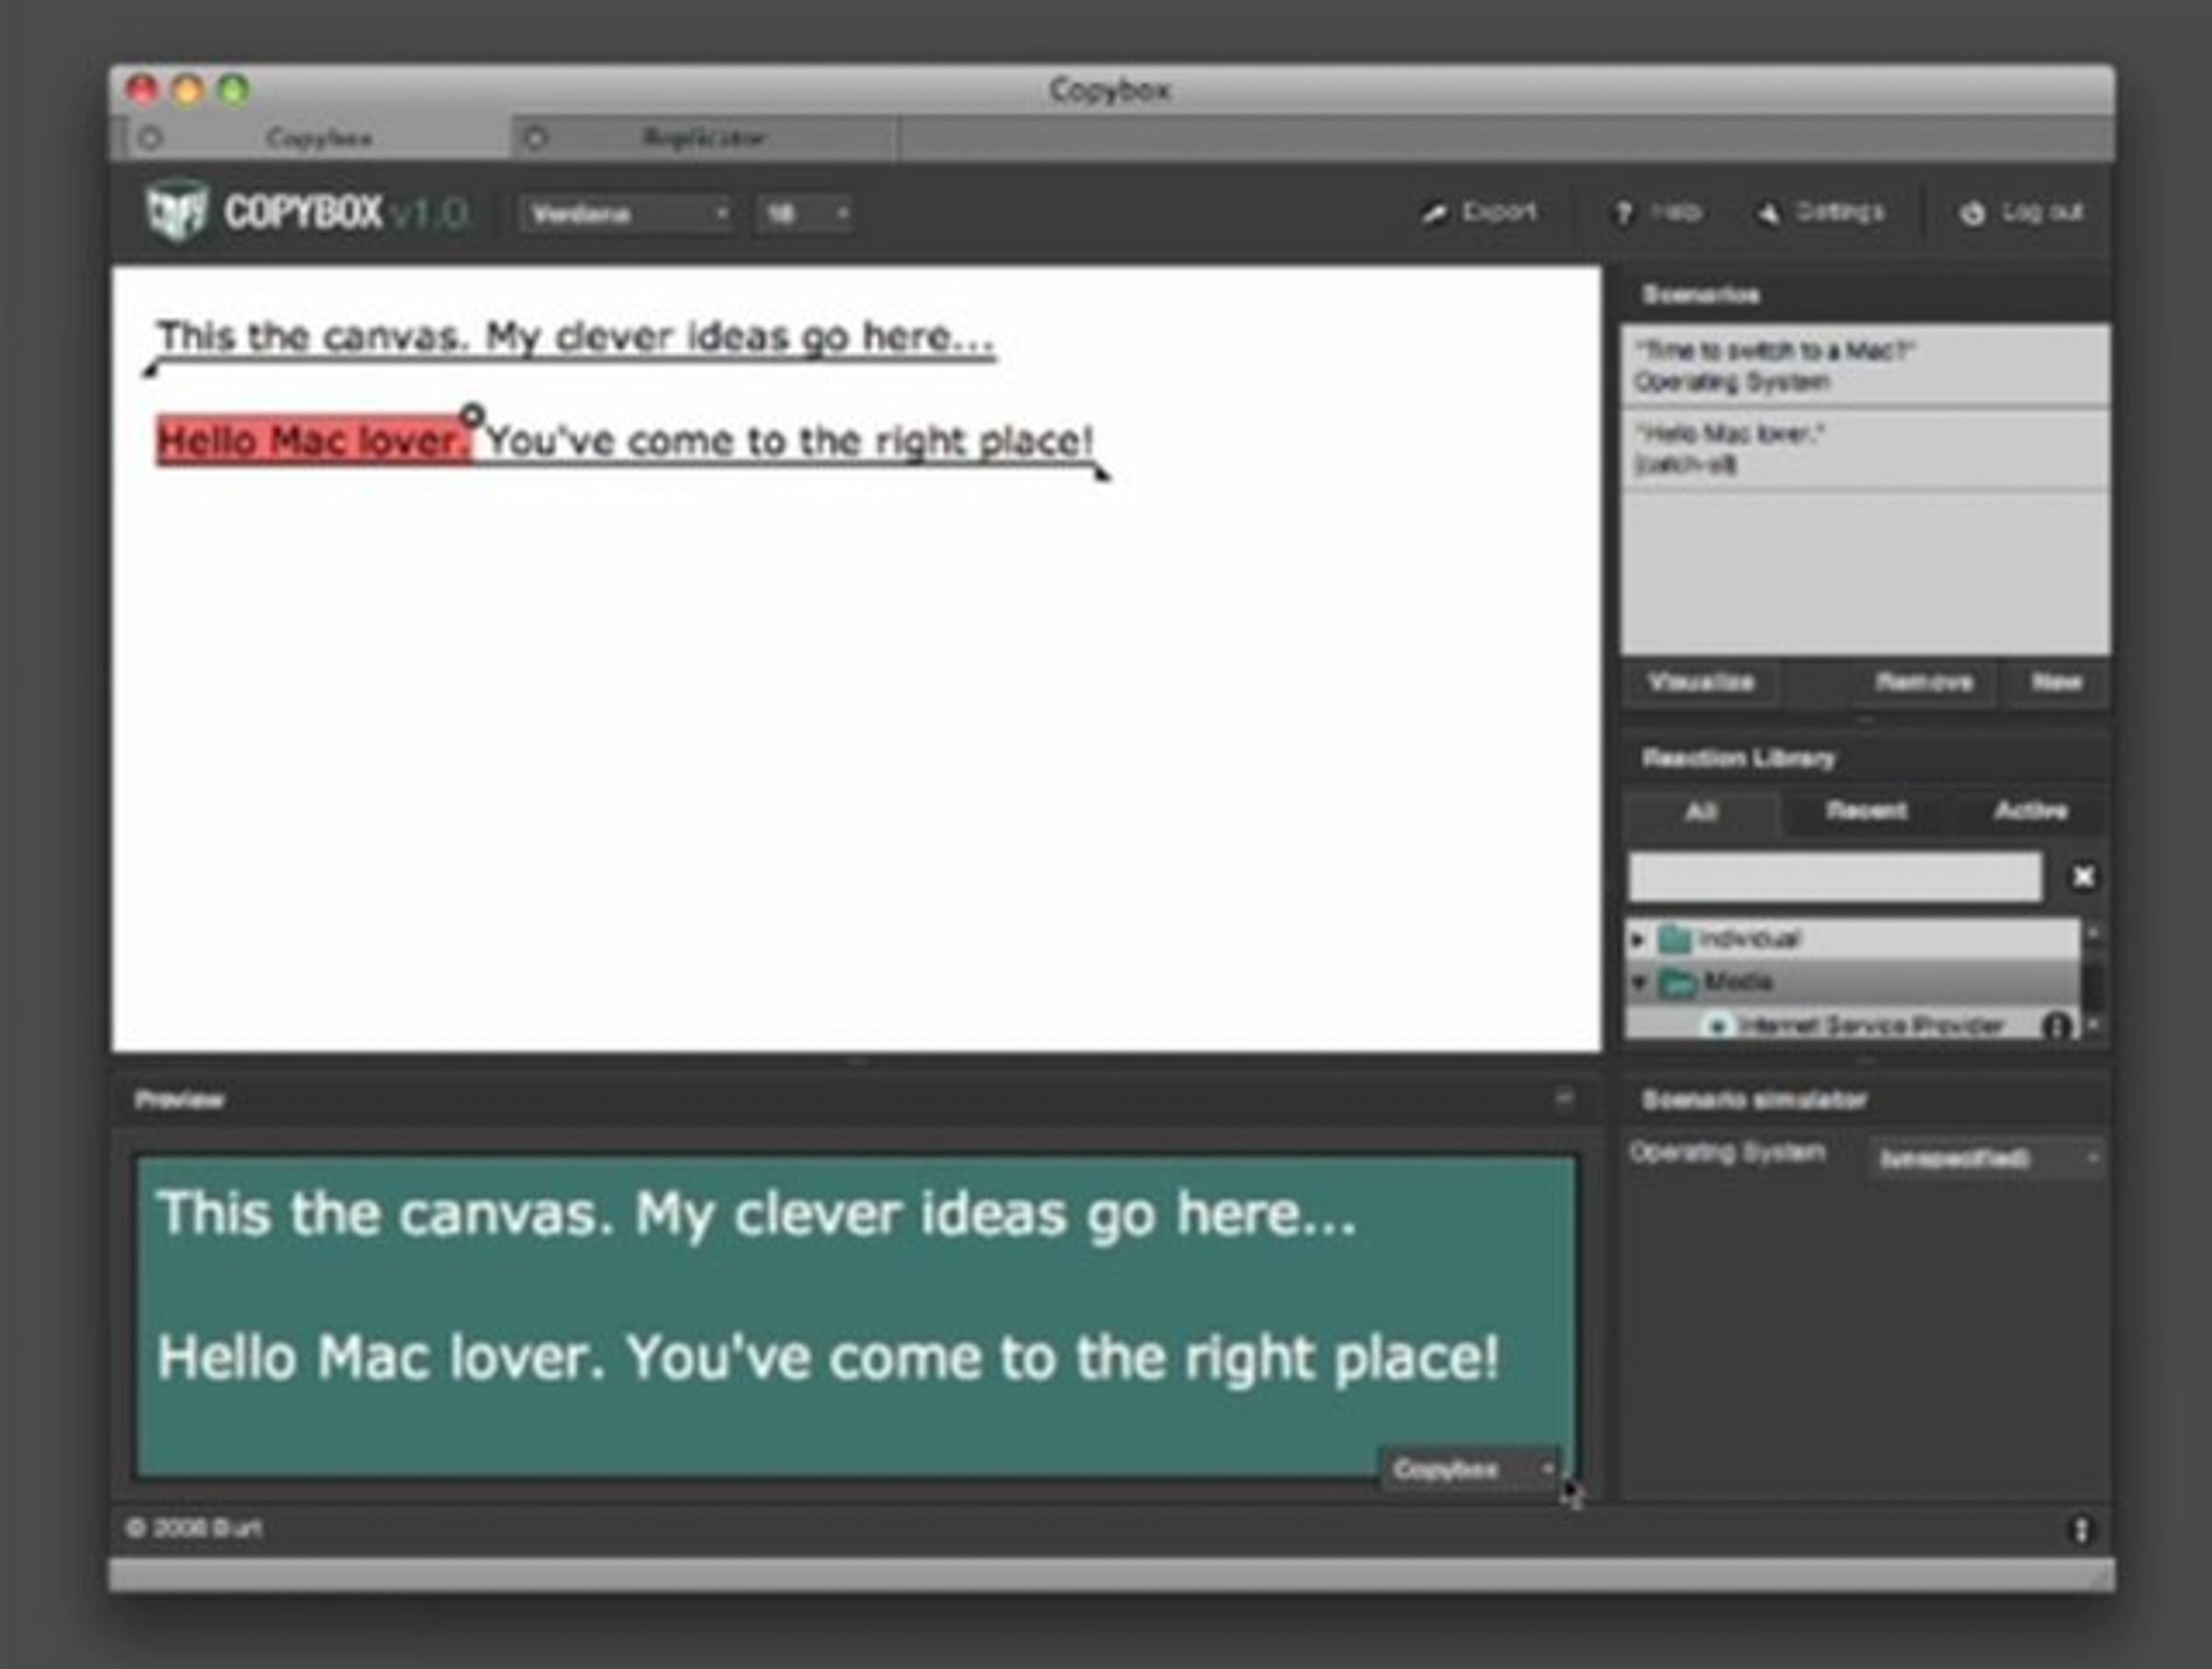This screenshot has width=2212, height=1669.
Task: Click the Reaction Library list scroll-down arrow
Action: click(x=2092, y=1024)
